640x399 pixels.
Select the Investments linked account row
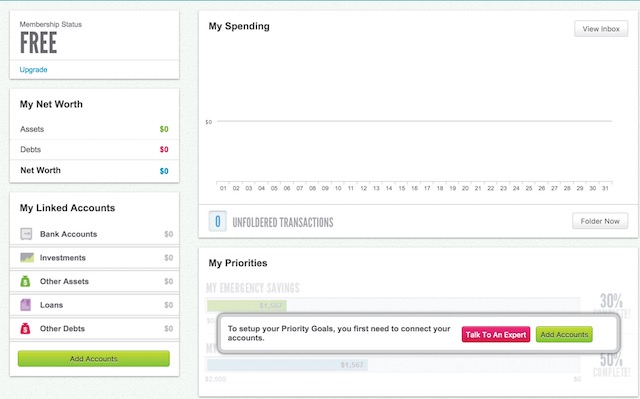94,258
